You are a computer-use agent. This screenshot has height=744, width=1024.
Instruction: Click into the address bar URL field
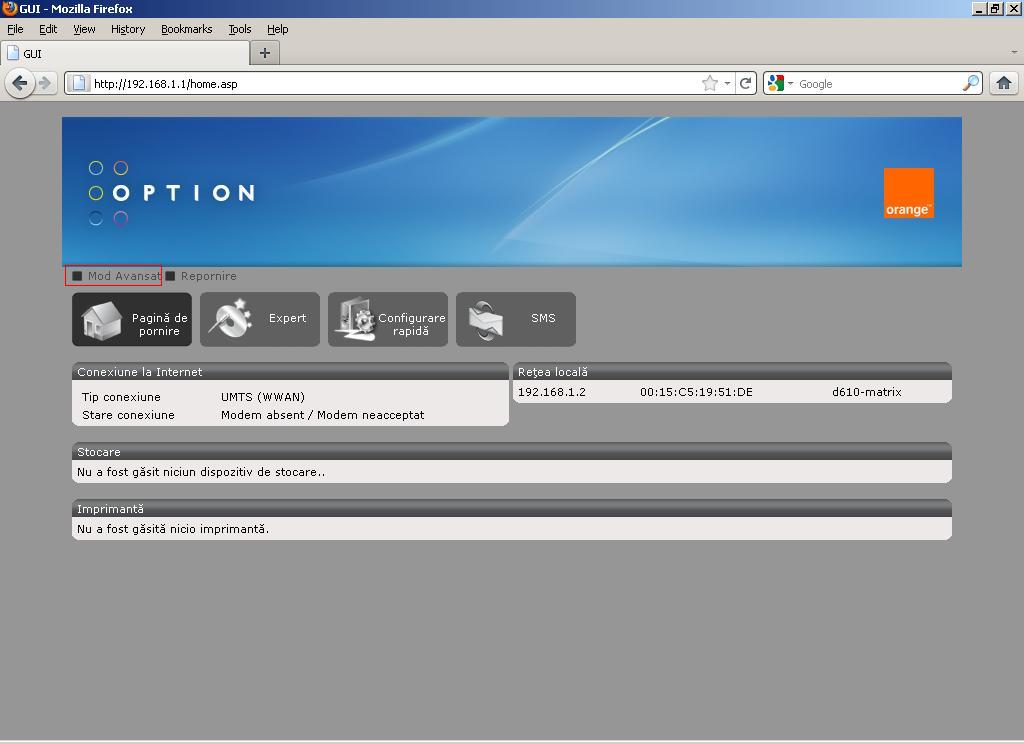click(x=390, y=84)
